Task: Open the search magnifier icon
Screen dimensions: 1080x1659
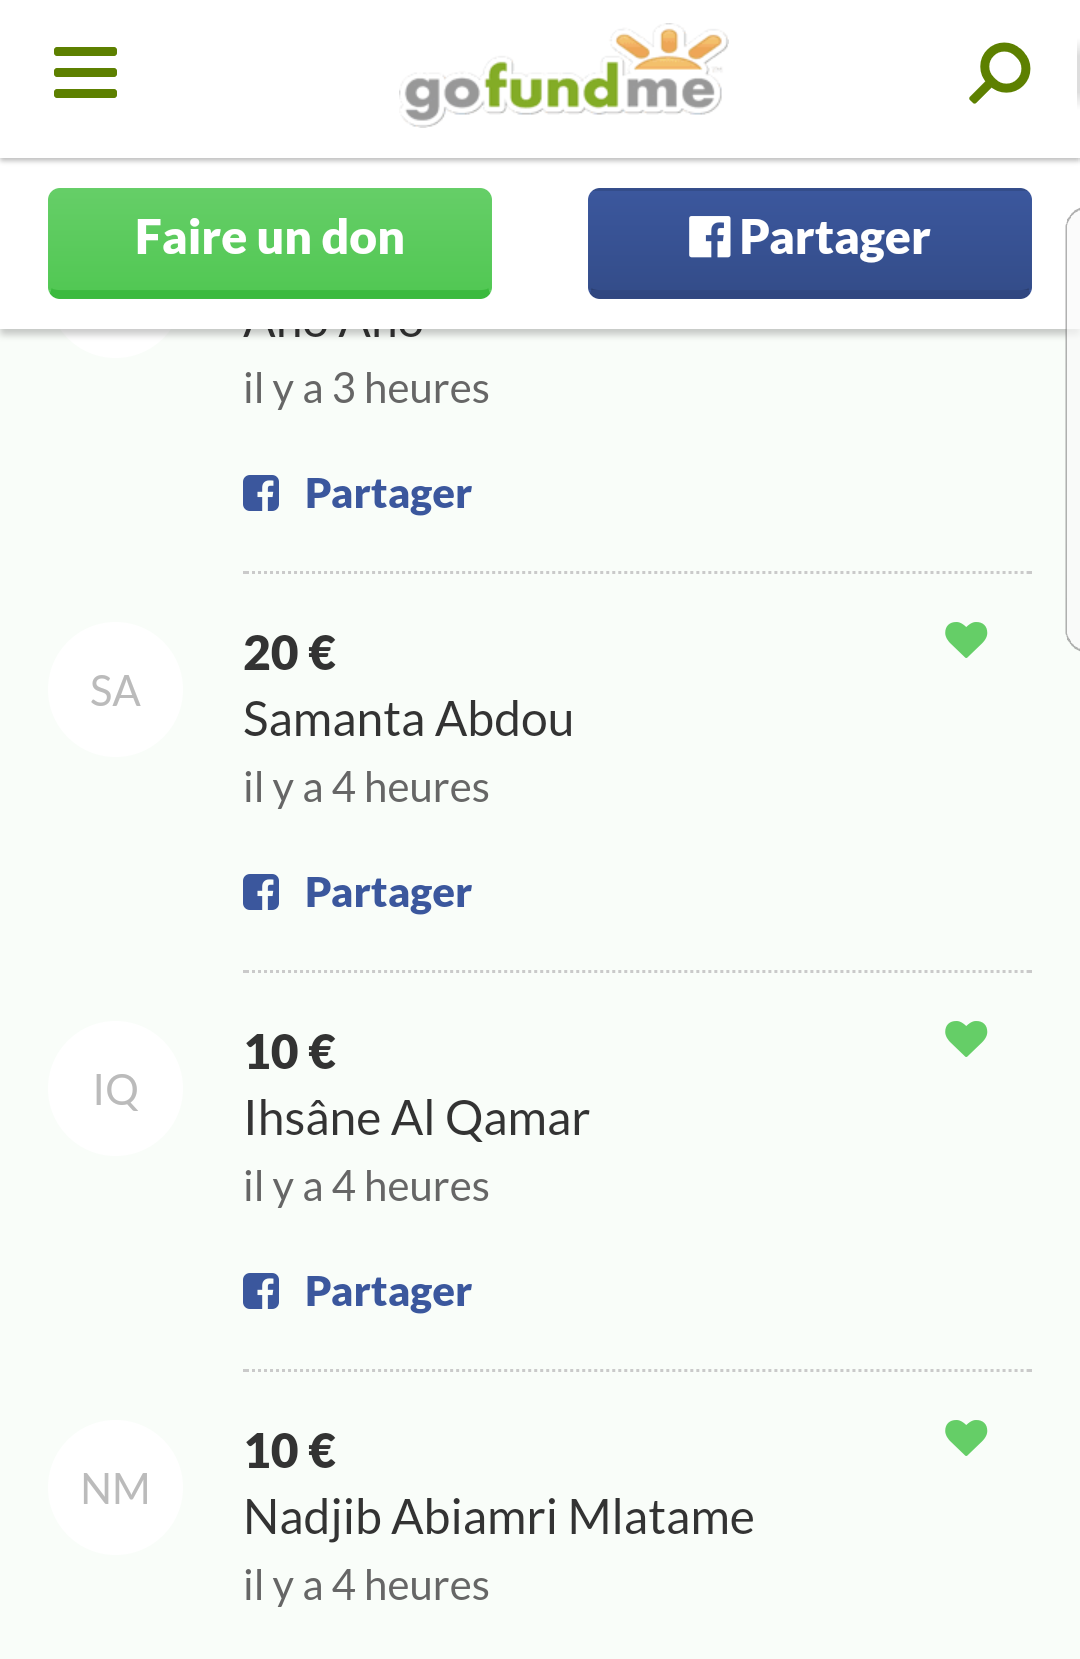Action: (999, 73)
